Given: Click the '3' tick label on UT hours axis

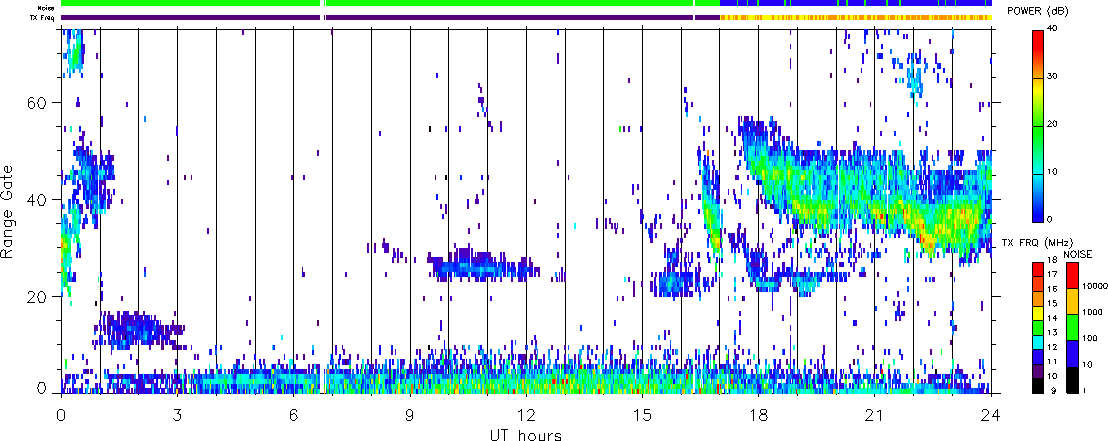Looking at the screenshot, I should click(177, 414).
